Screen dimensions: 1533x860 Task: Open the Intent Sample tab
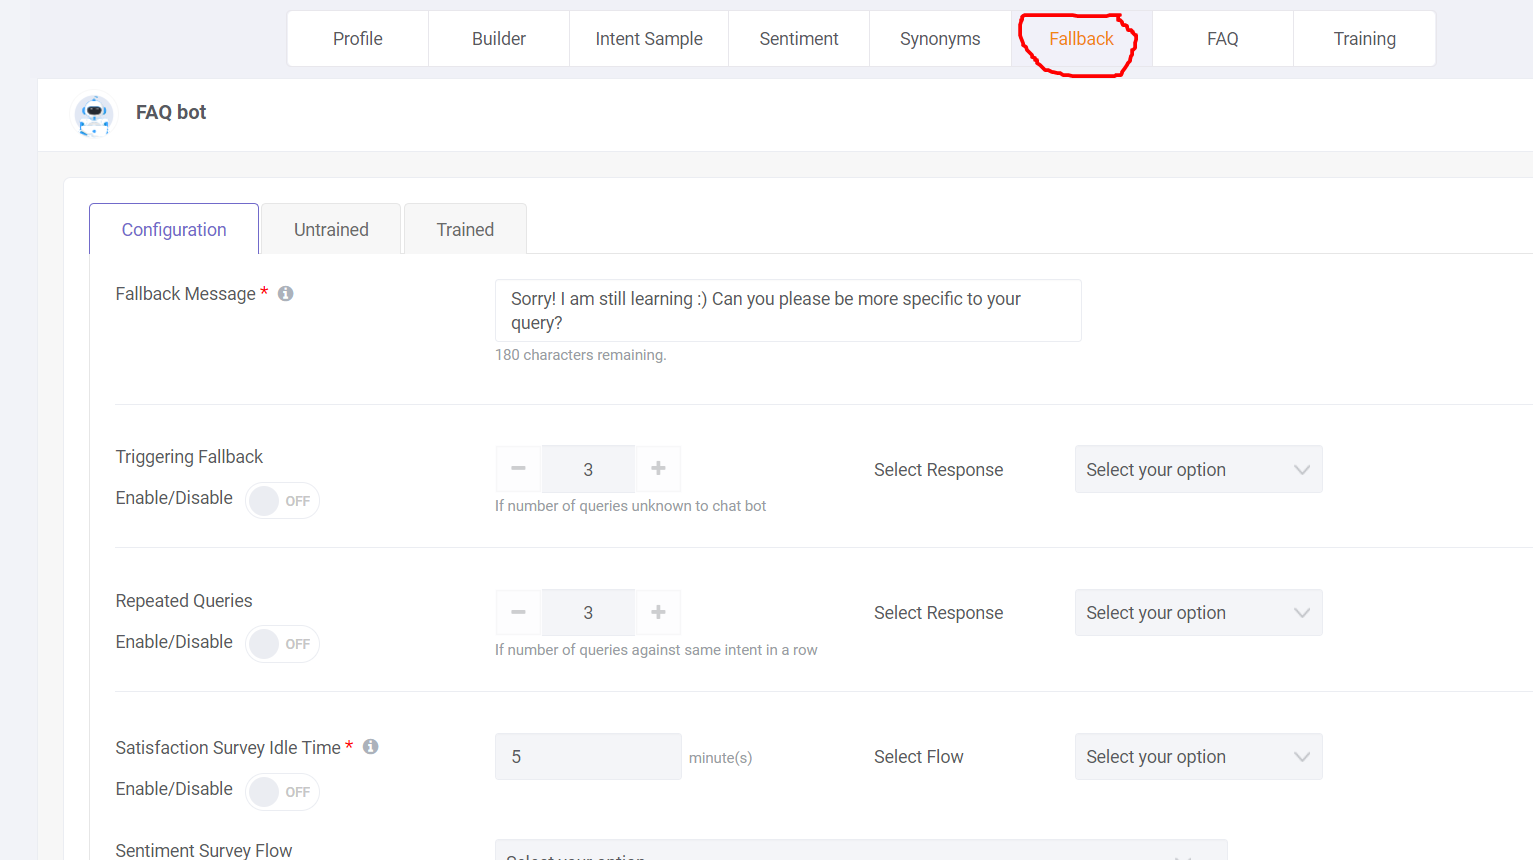coord(649,39)
